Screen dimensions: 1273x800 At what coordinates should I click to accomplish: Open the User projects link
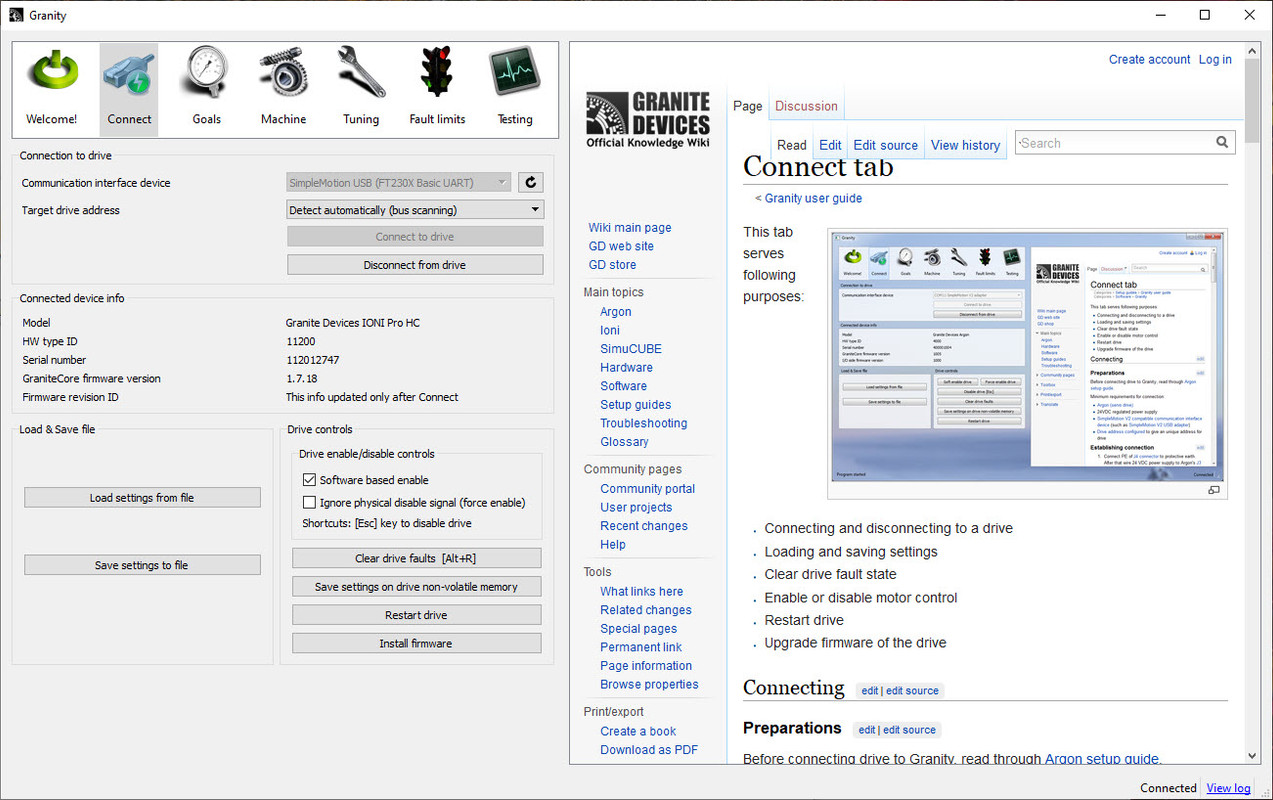click(x=636, y=507)
